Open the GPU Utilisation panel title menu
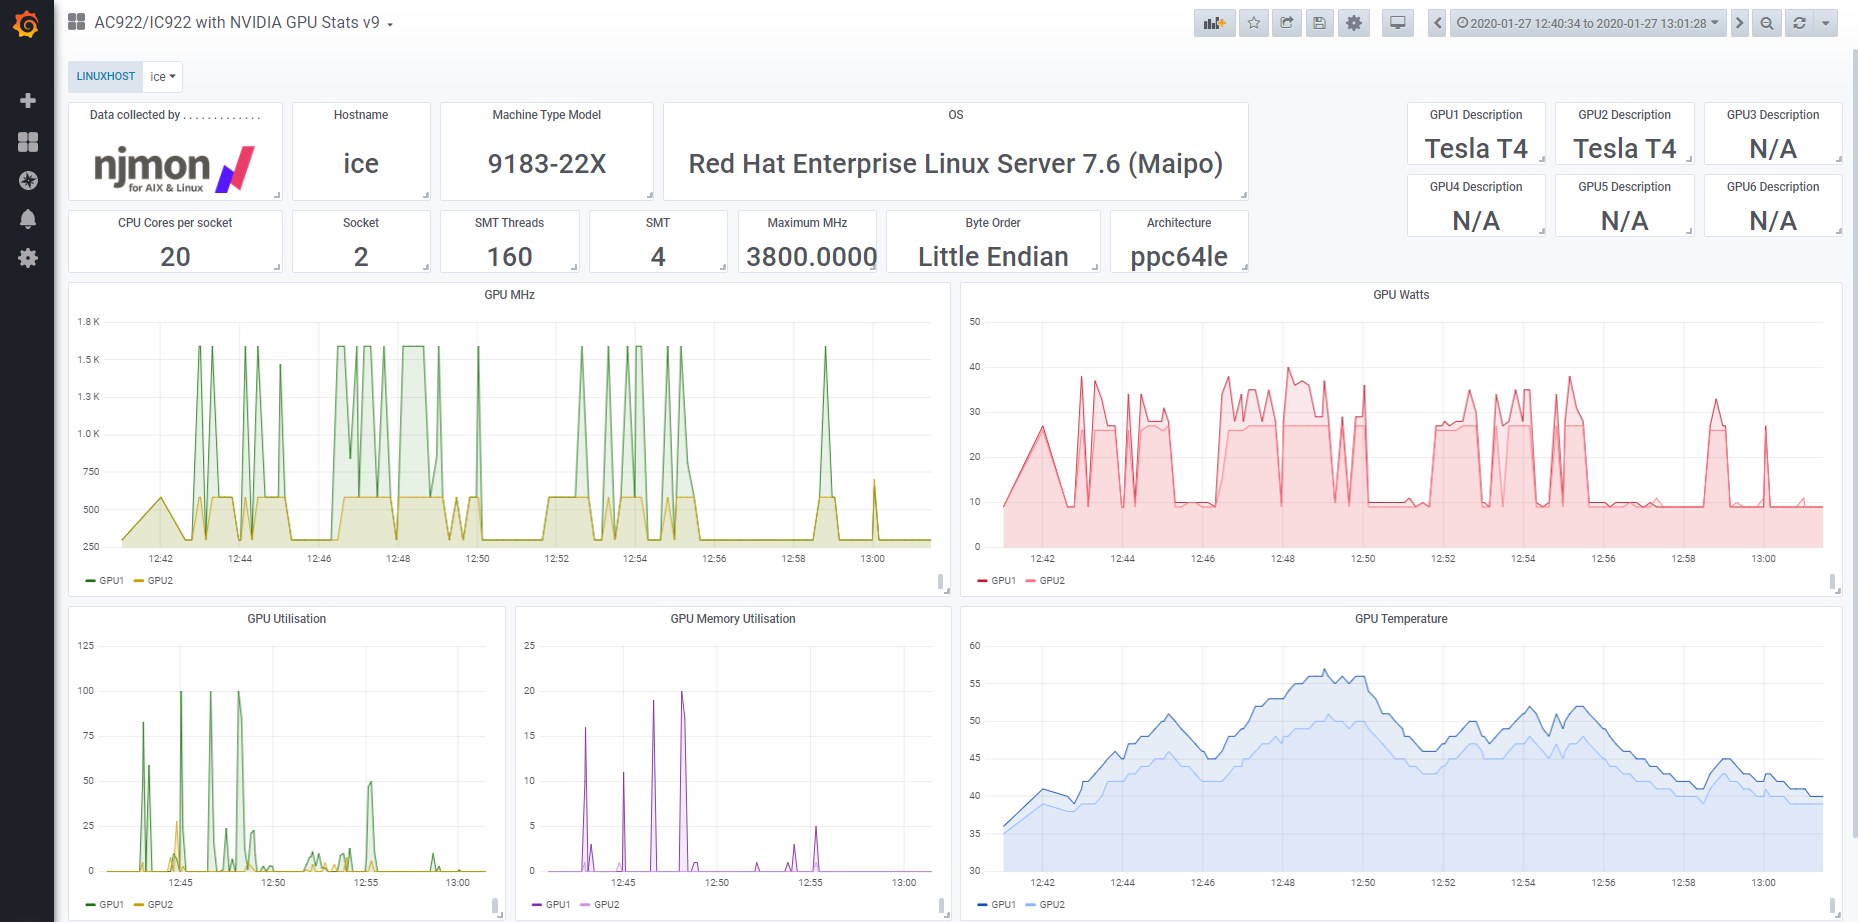 286,619
